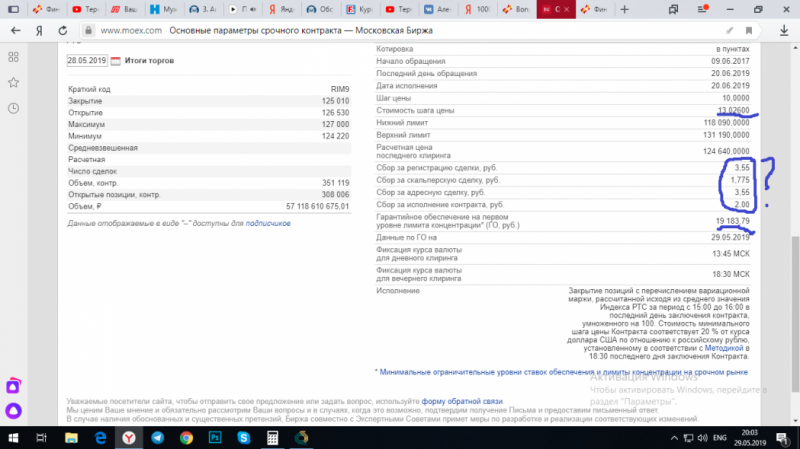This screenshot has width=800, height=449.
Task: Open Calculator from the taskbar
Action: tap(272, 438)
